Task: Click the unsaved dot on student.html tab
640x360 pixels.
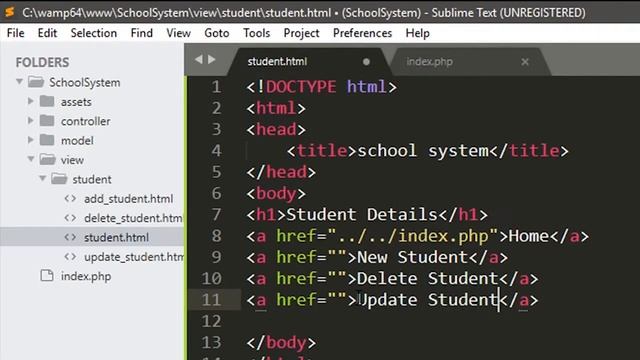Action: pos(366,62)
